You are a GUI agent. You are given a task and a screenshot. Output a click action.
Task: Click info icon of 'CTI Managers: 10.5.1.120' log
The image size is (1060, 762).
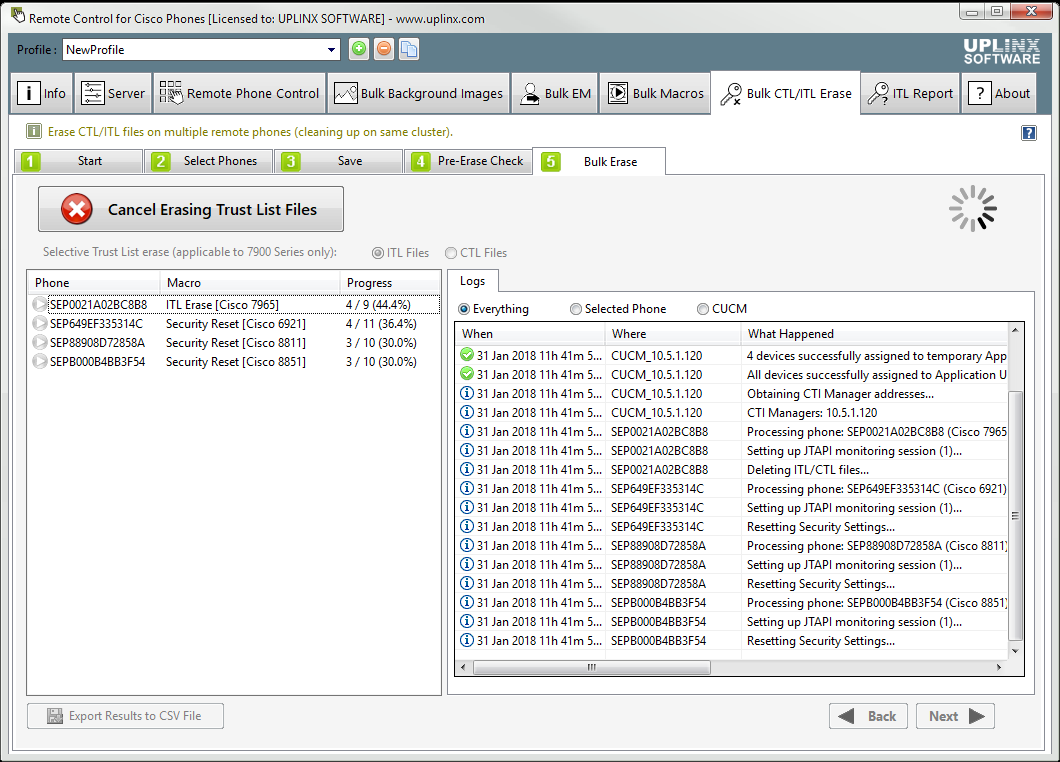coord(466,412)
